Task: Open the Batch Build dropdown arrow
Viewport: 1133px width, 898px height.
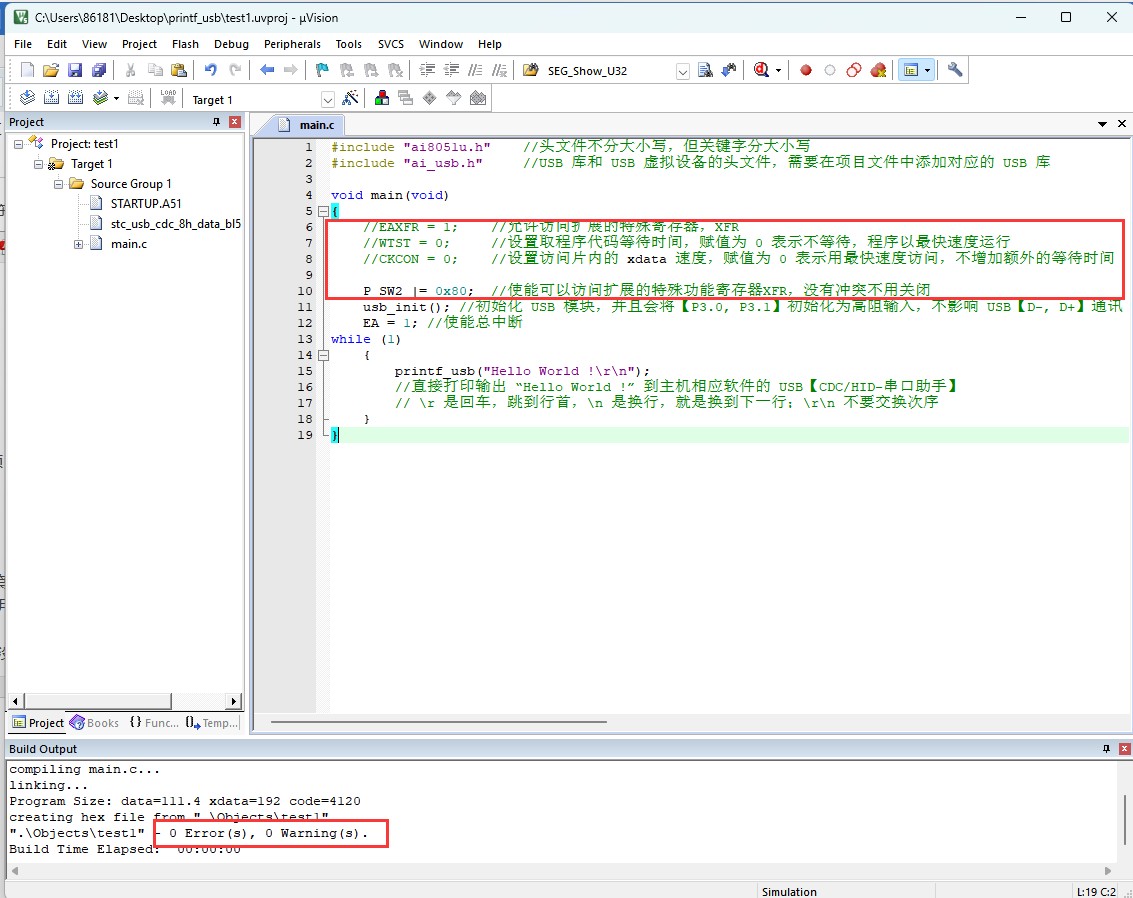Action: point(116,98)
